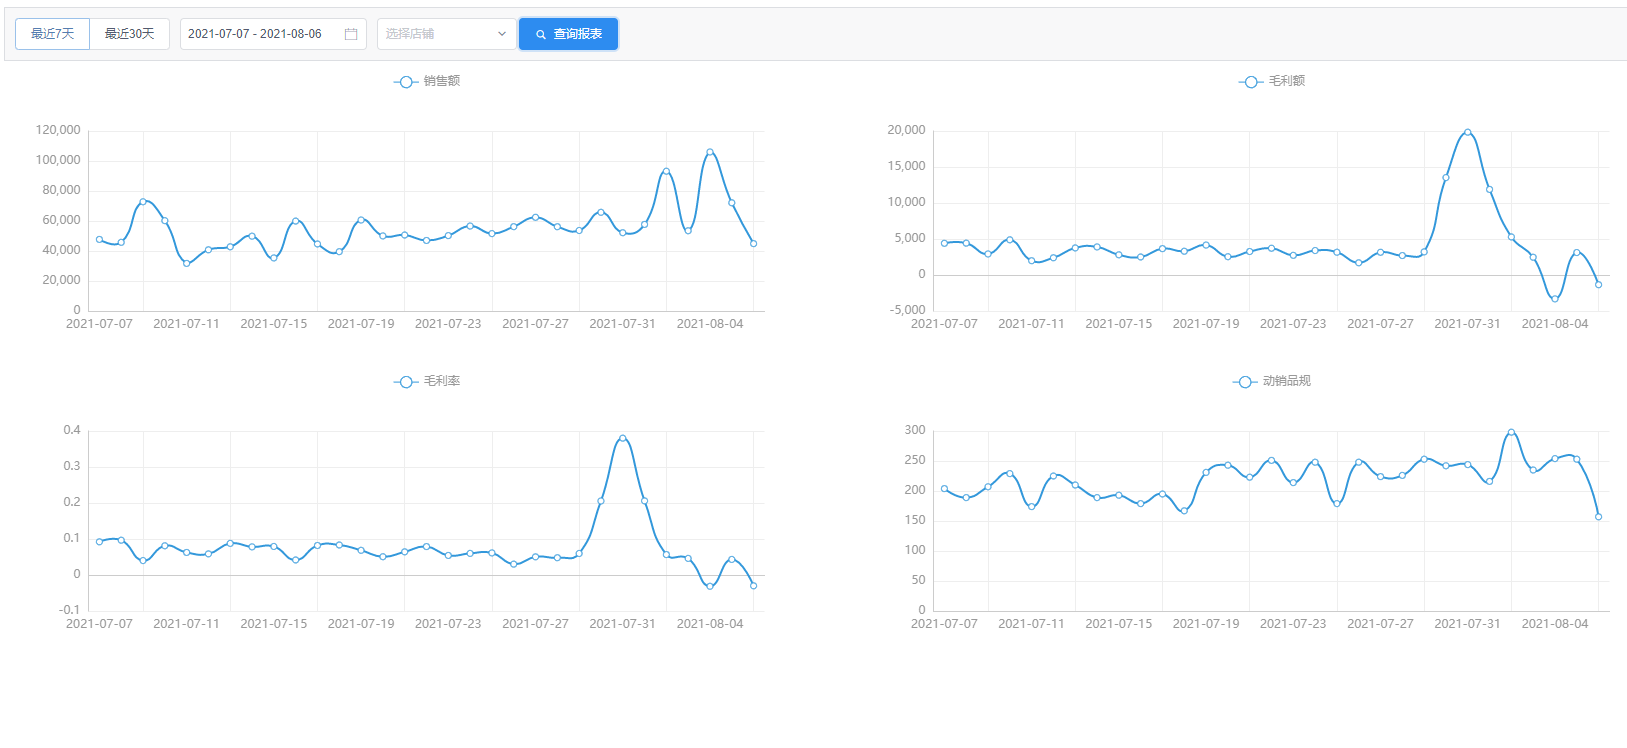
Task: Click the last data point of 动销品规 chart
Action: pyautogui.click(x=1599, y=517)
